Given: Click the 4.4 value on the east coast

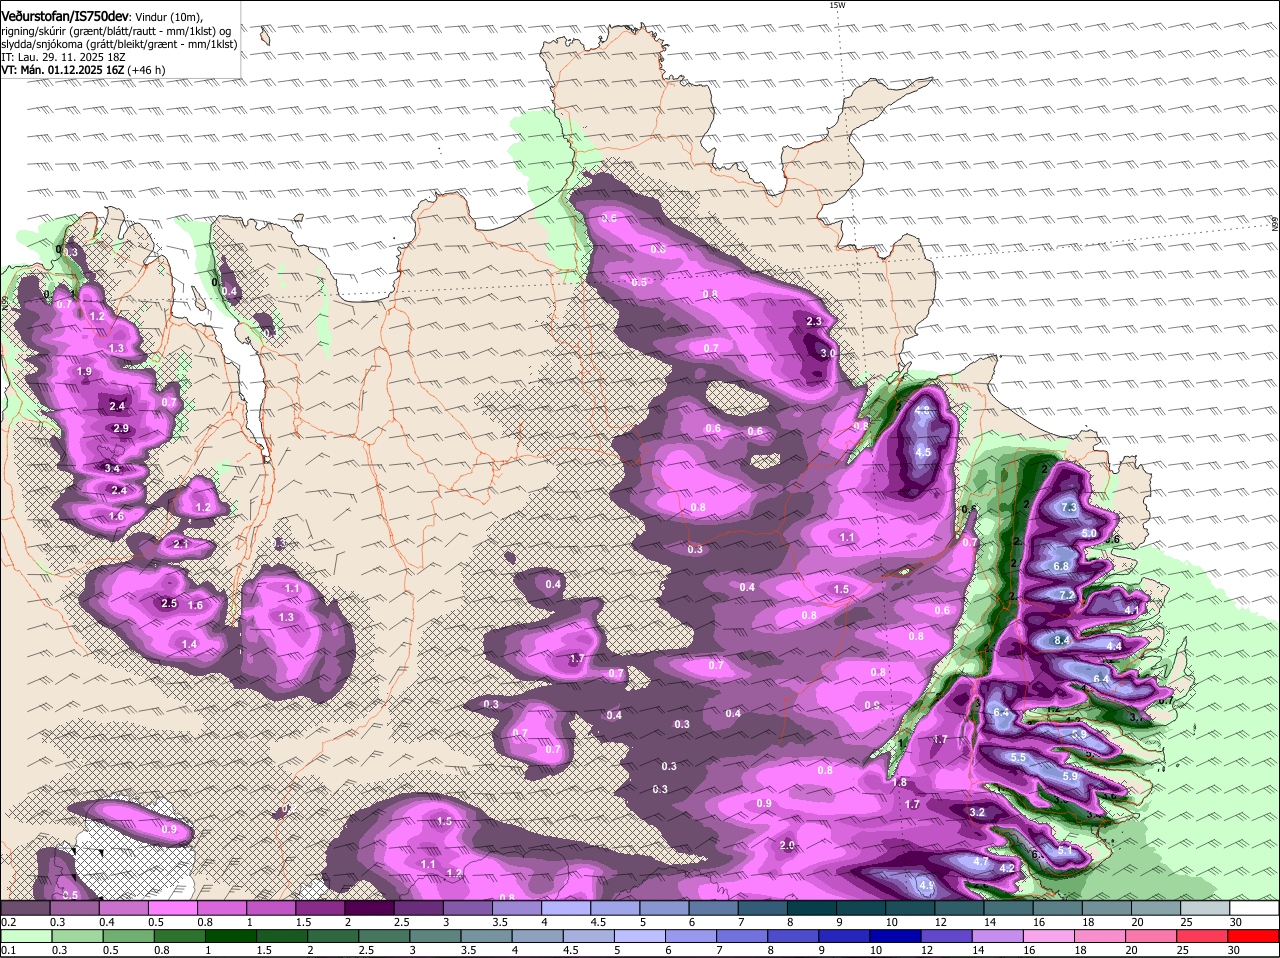Looking at the screenshot, I should [x=1114, y=646].
